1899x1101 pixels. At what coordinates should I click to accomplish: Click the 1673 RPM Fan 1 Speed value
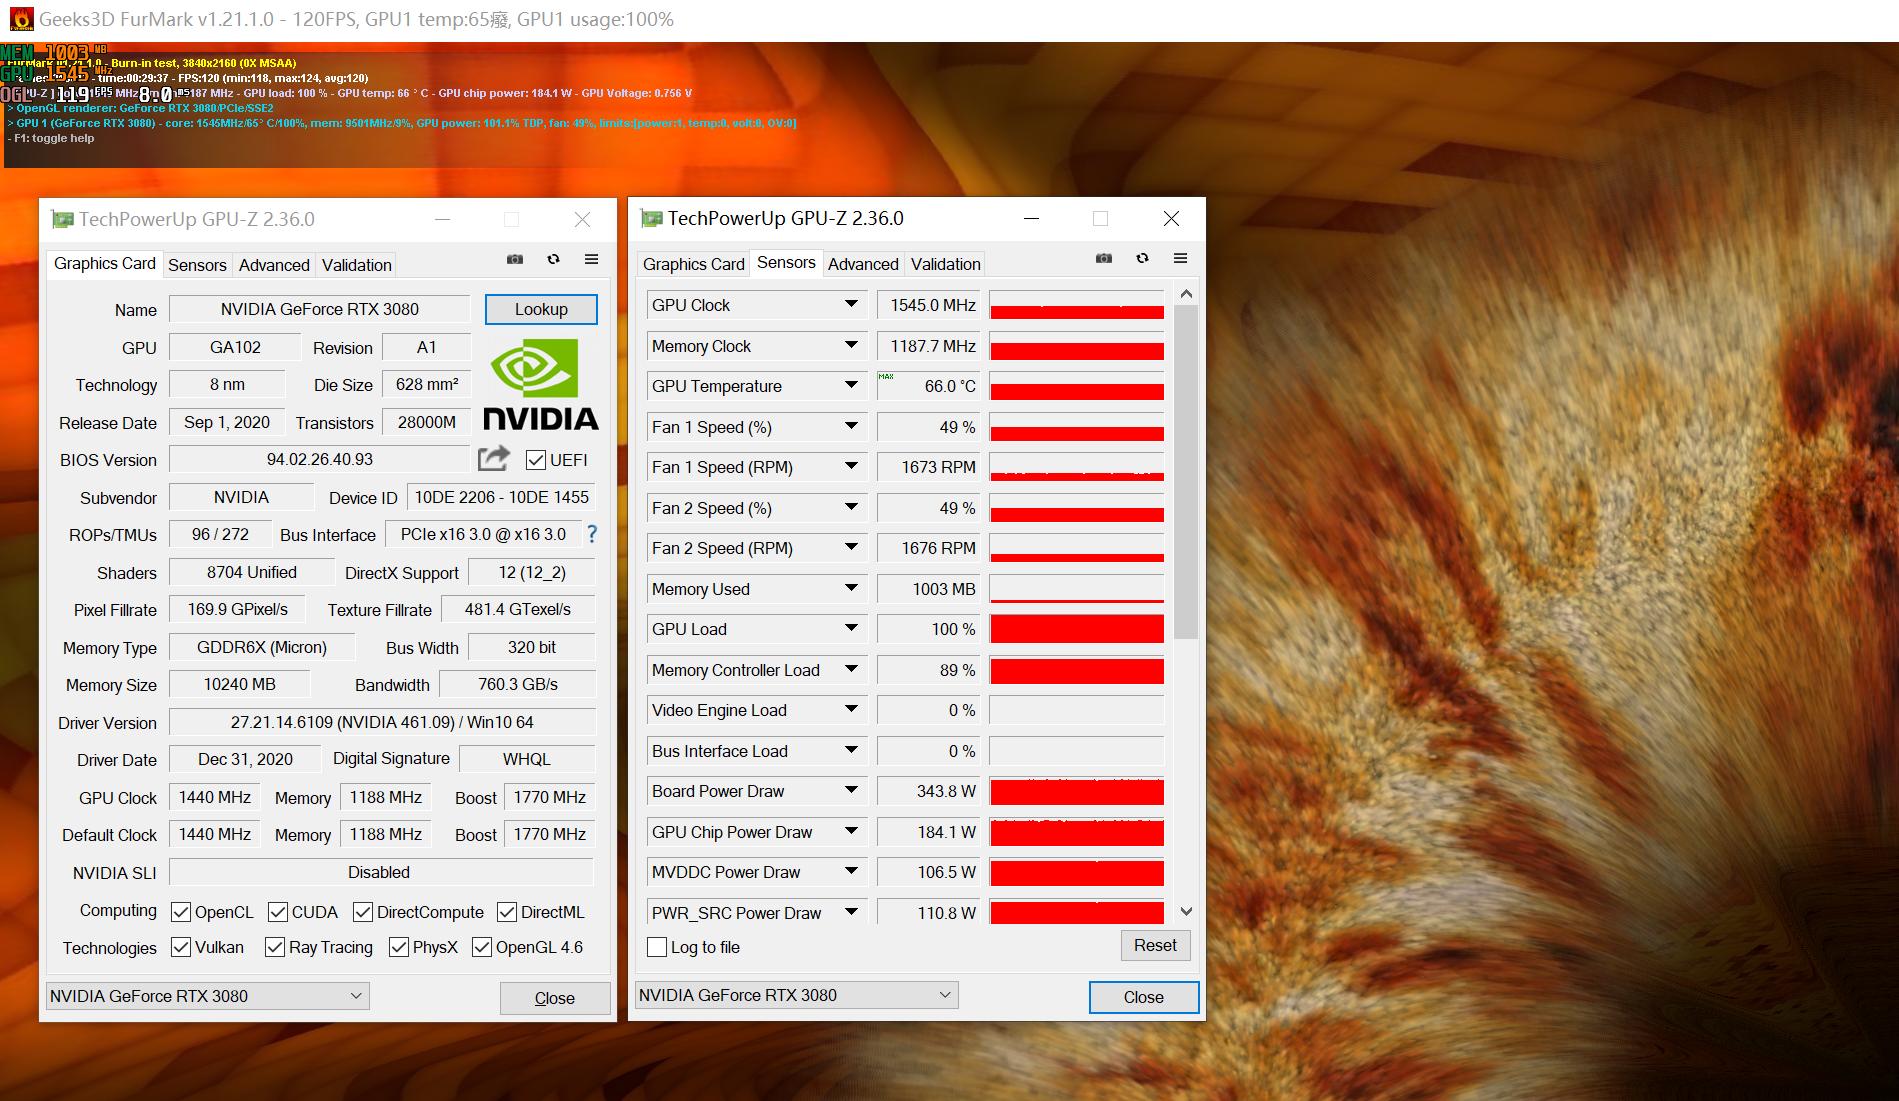(931, 466)
